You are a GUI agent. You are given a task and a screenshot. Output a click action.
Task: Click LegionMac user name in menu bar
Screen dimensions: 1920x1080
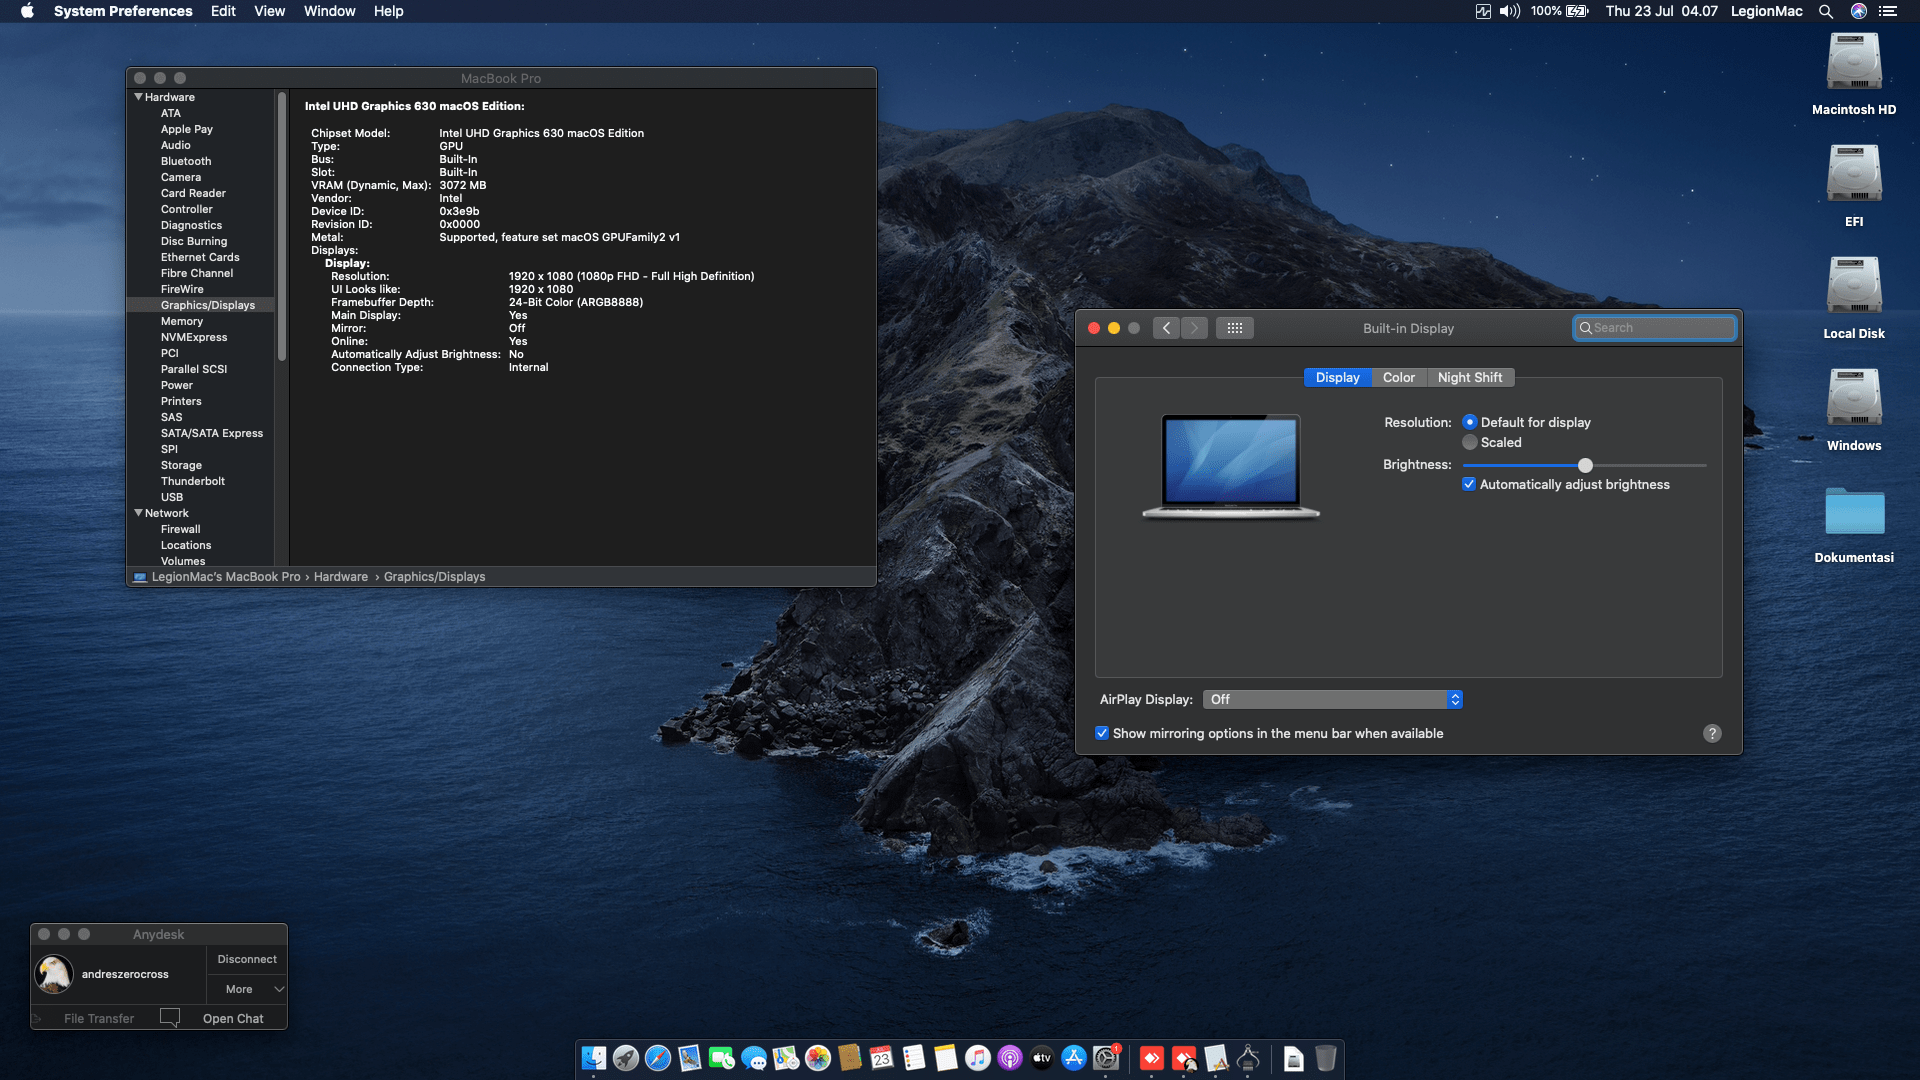tap(1766, 11)
